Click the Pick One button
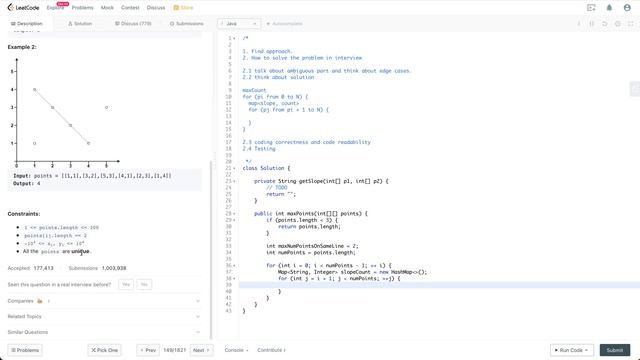The width and height of the screenshot is (640, 360). click(104, 350)
